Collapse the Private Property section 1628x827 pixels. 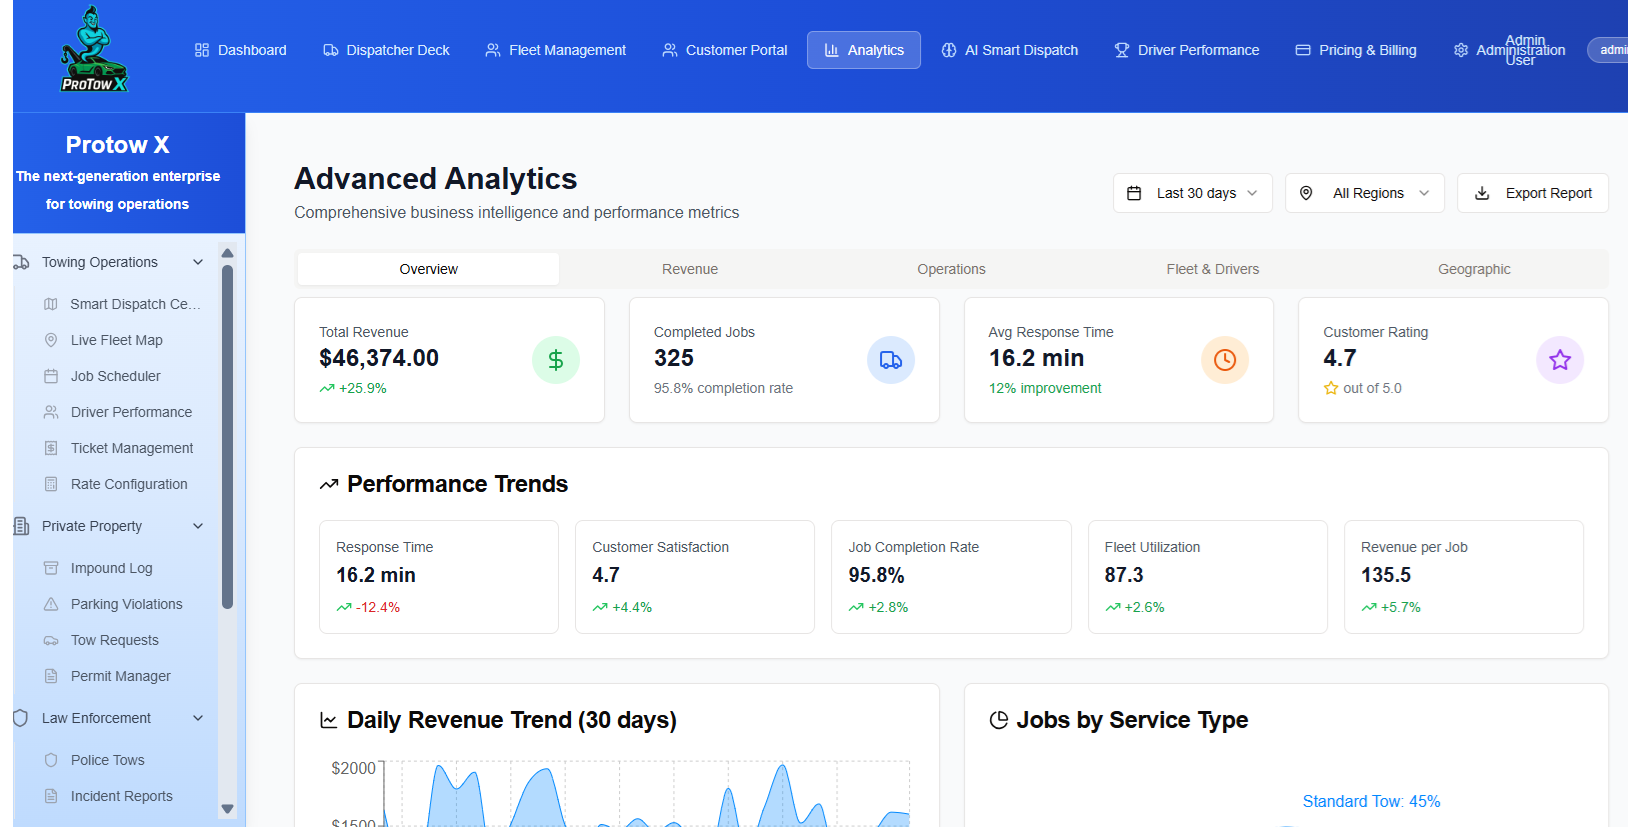[198, 526]
